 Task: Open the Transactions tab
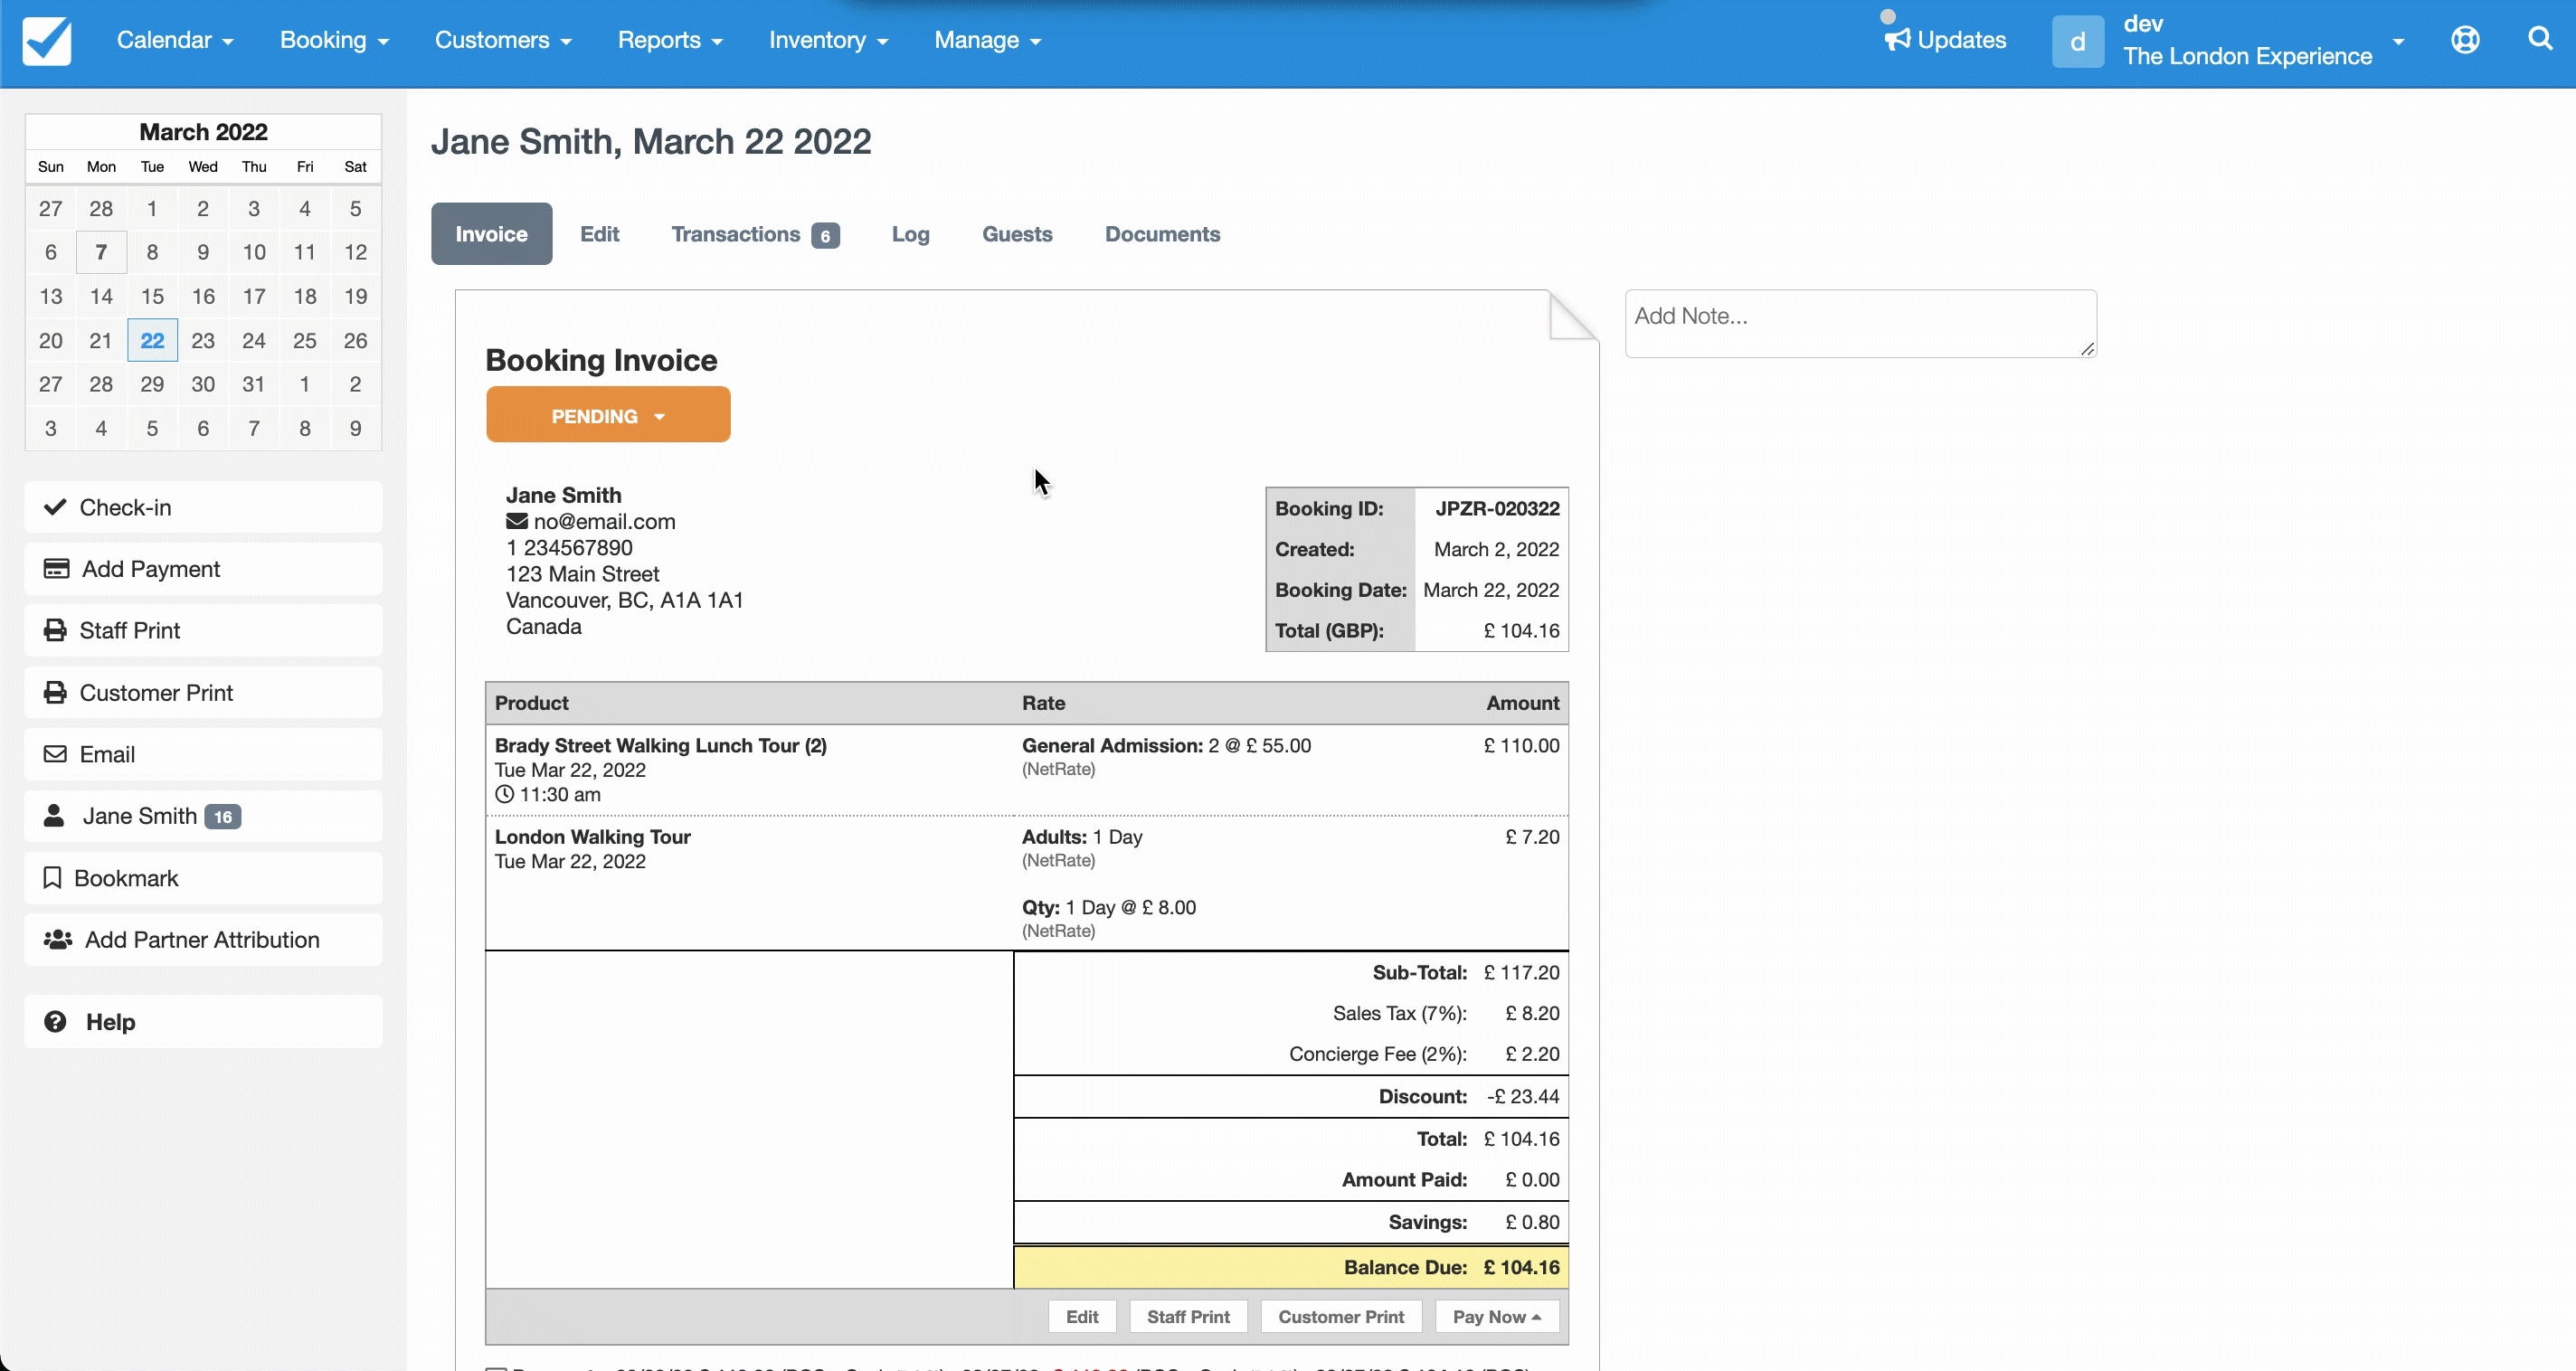click(x=754, y=234)
